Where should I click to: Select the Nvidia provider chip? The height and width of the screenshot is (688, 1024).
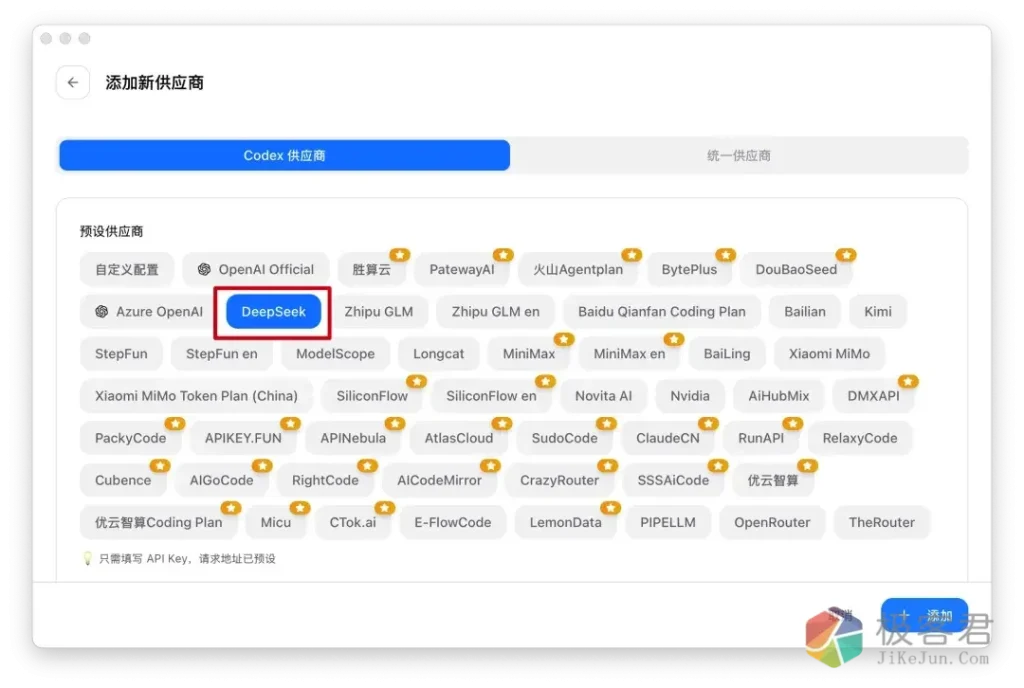pos(690,396)
